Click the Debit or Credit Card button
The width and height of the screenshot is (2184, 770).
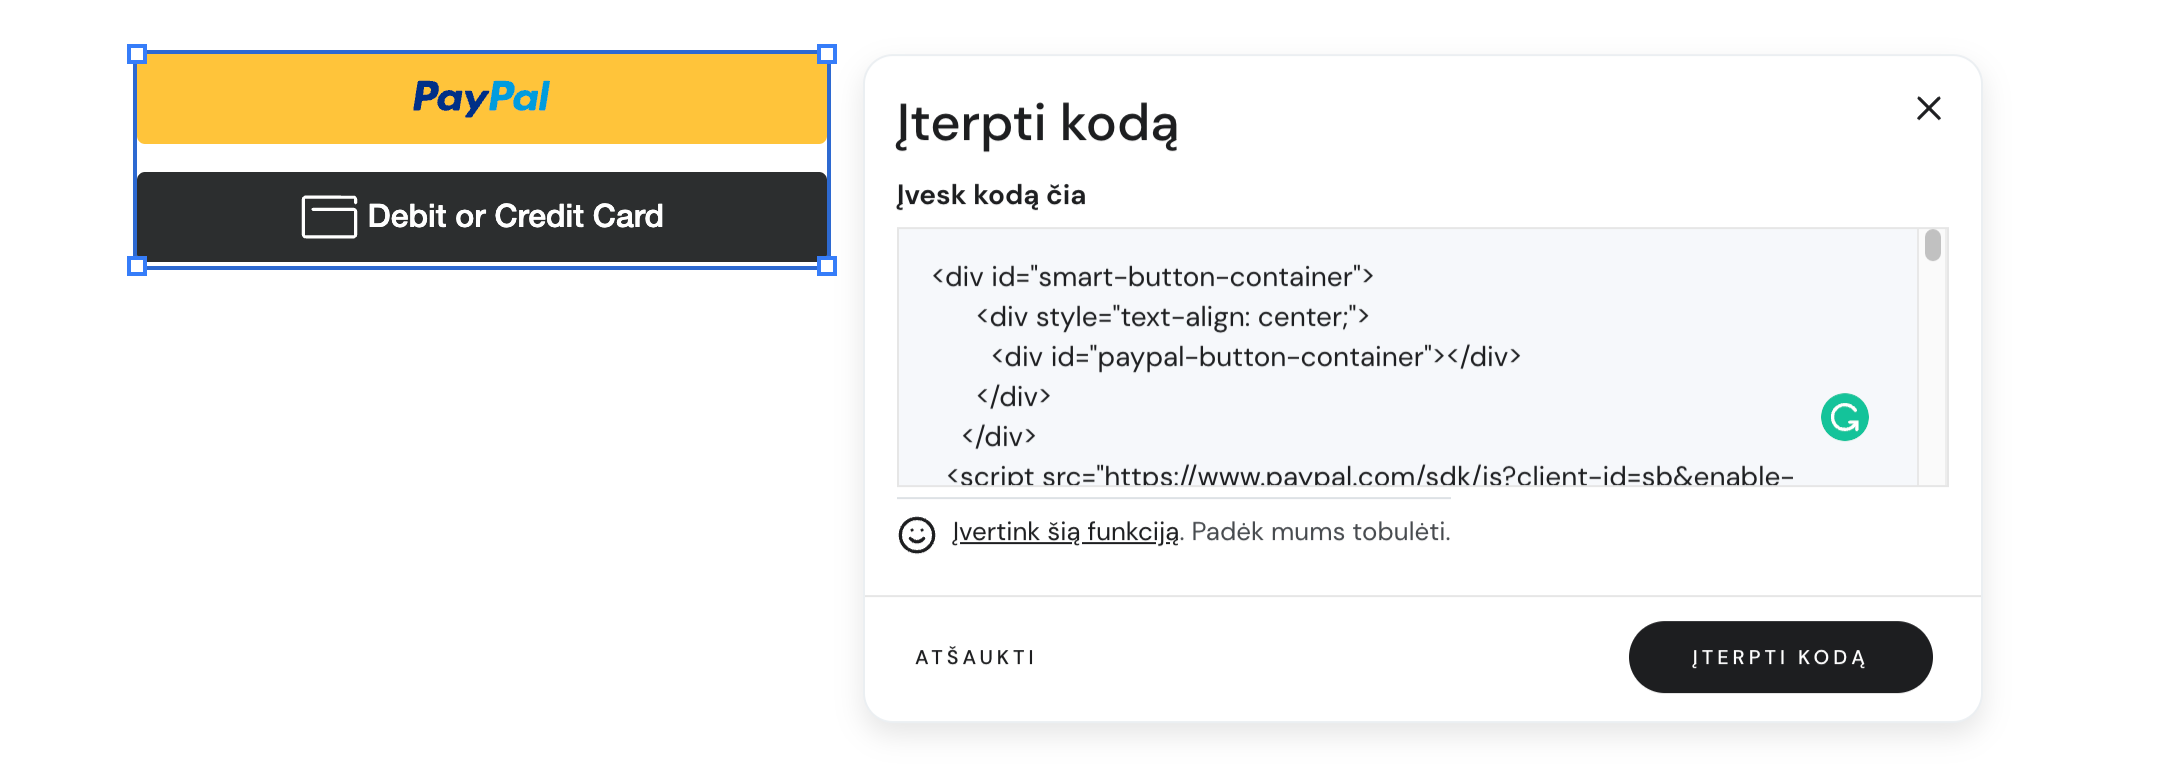[481, 216]
